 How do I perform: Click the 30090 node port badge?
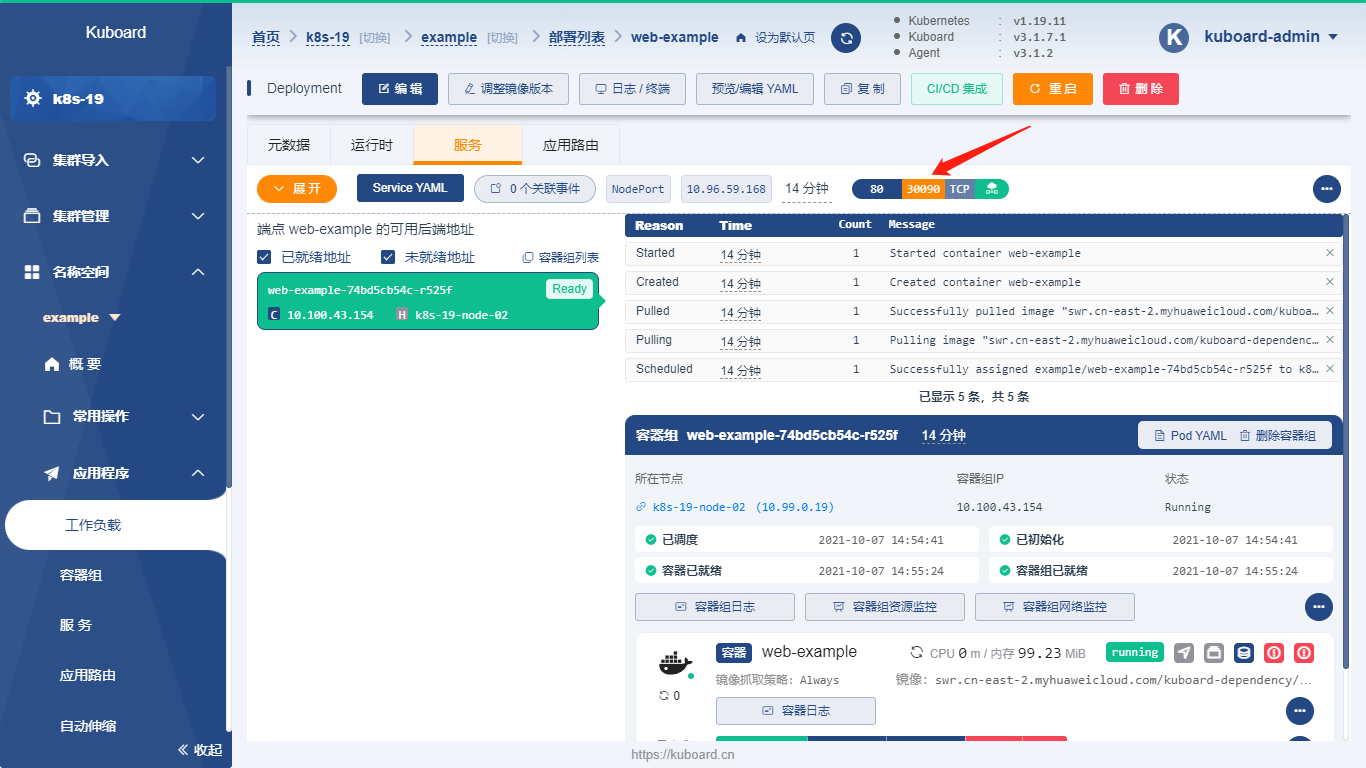coord(923,189)
